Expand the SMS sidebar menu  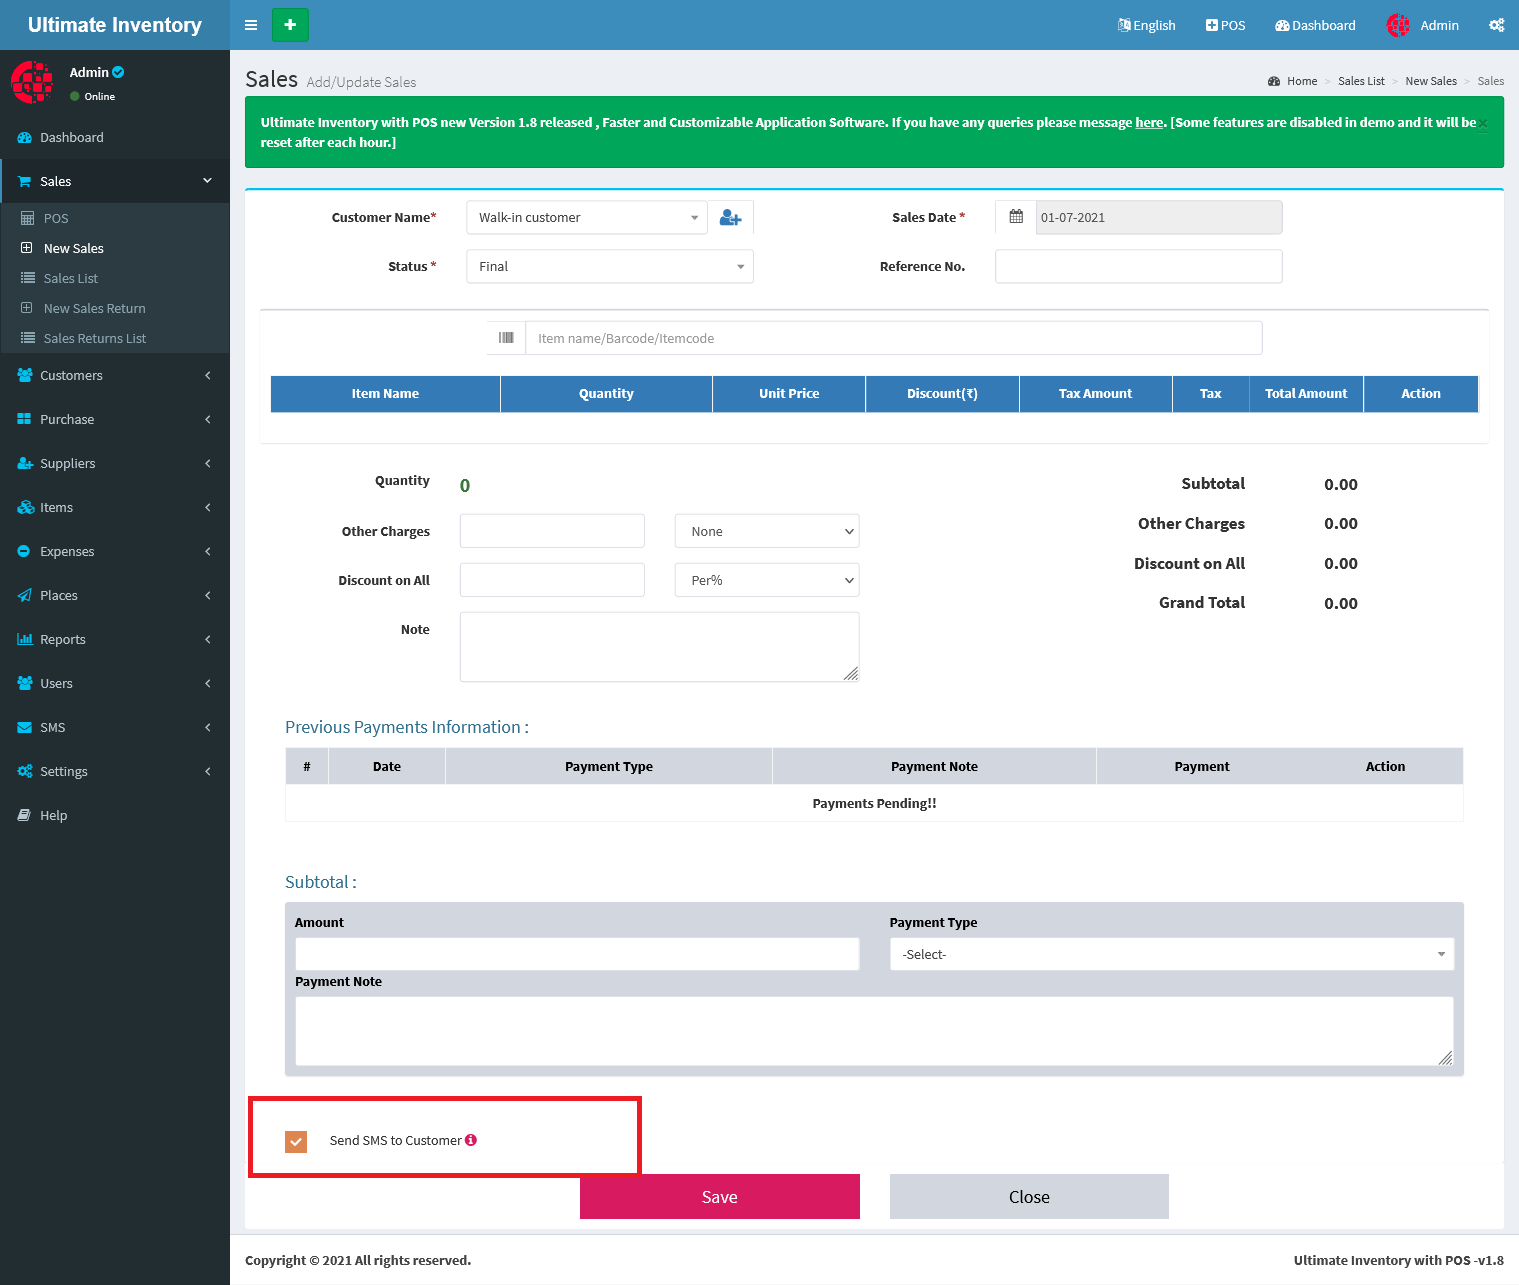115,728
